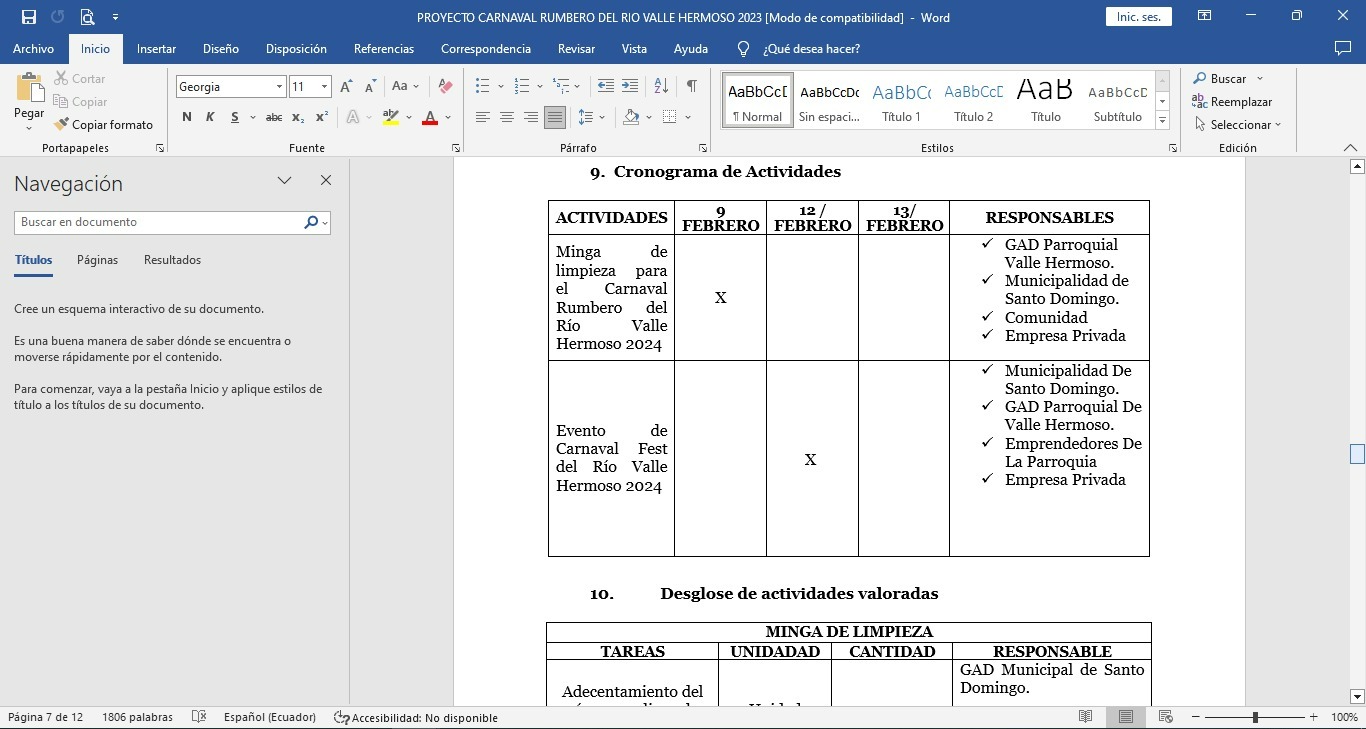Click the Paste clipboard icon
This screenshot has width=1366, height=729.
pyautogui.click(x=29, y=90)
